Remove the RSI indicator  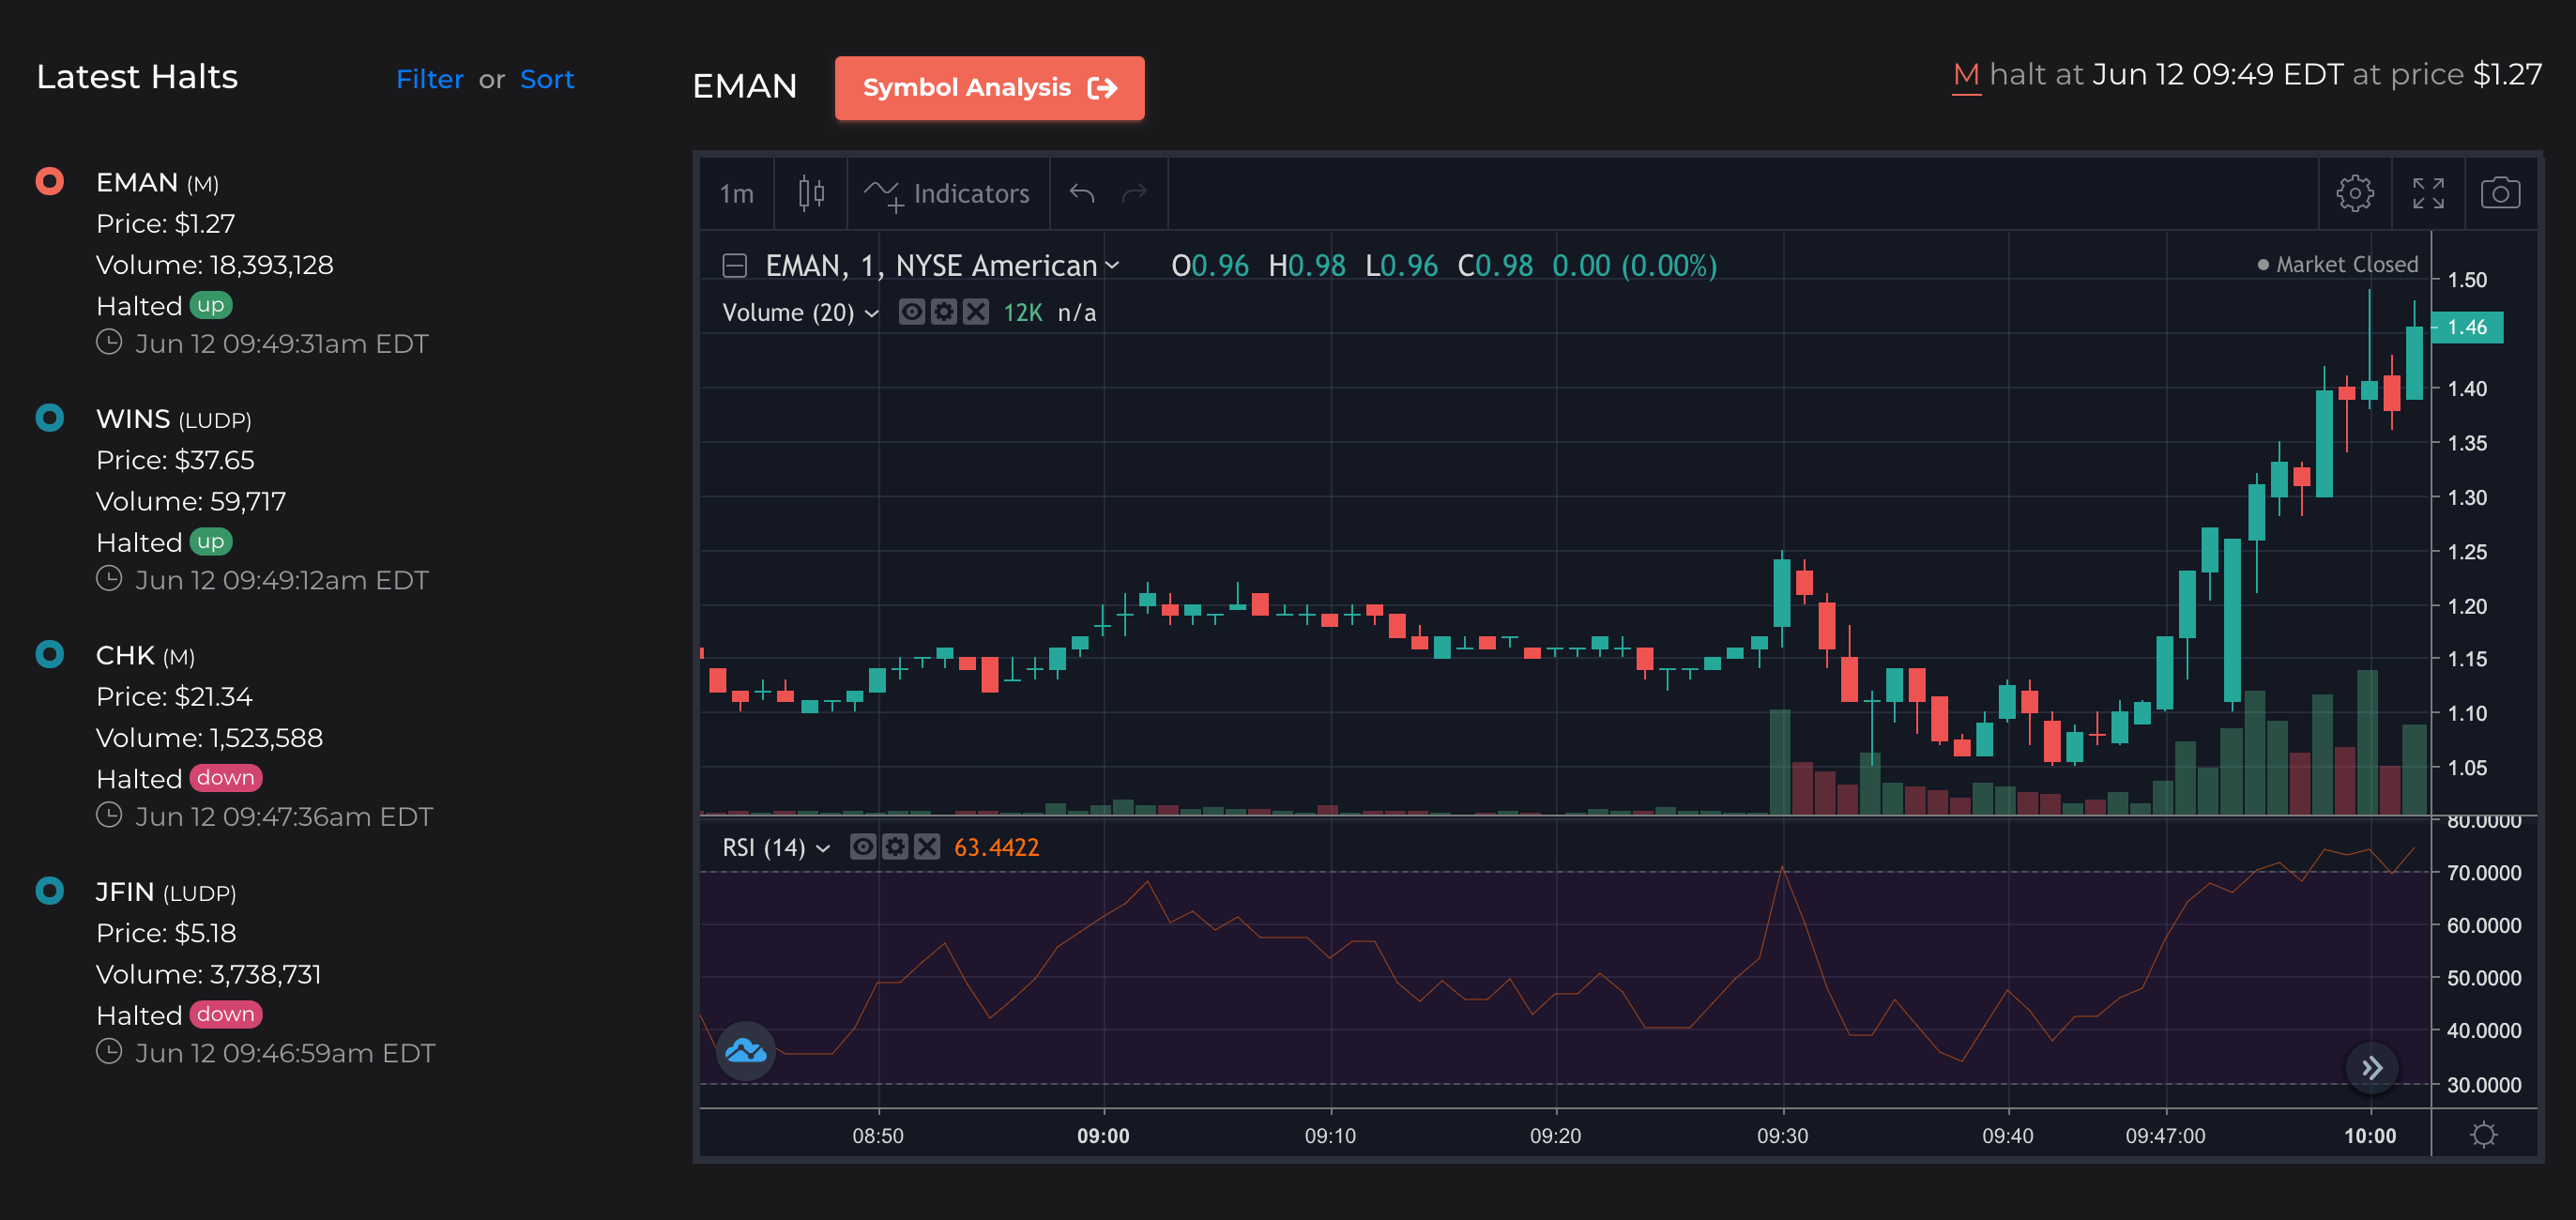click(x=927, y=847)
